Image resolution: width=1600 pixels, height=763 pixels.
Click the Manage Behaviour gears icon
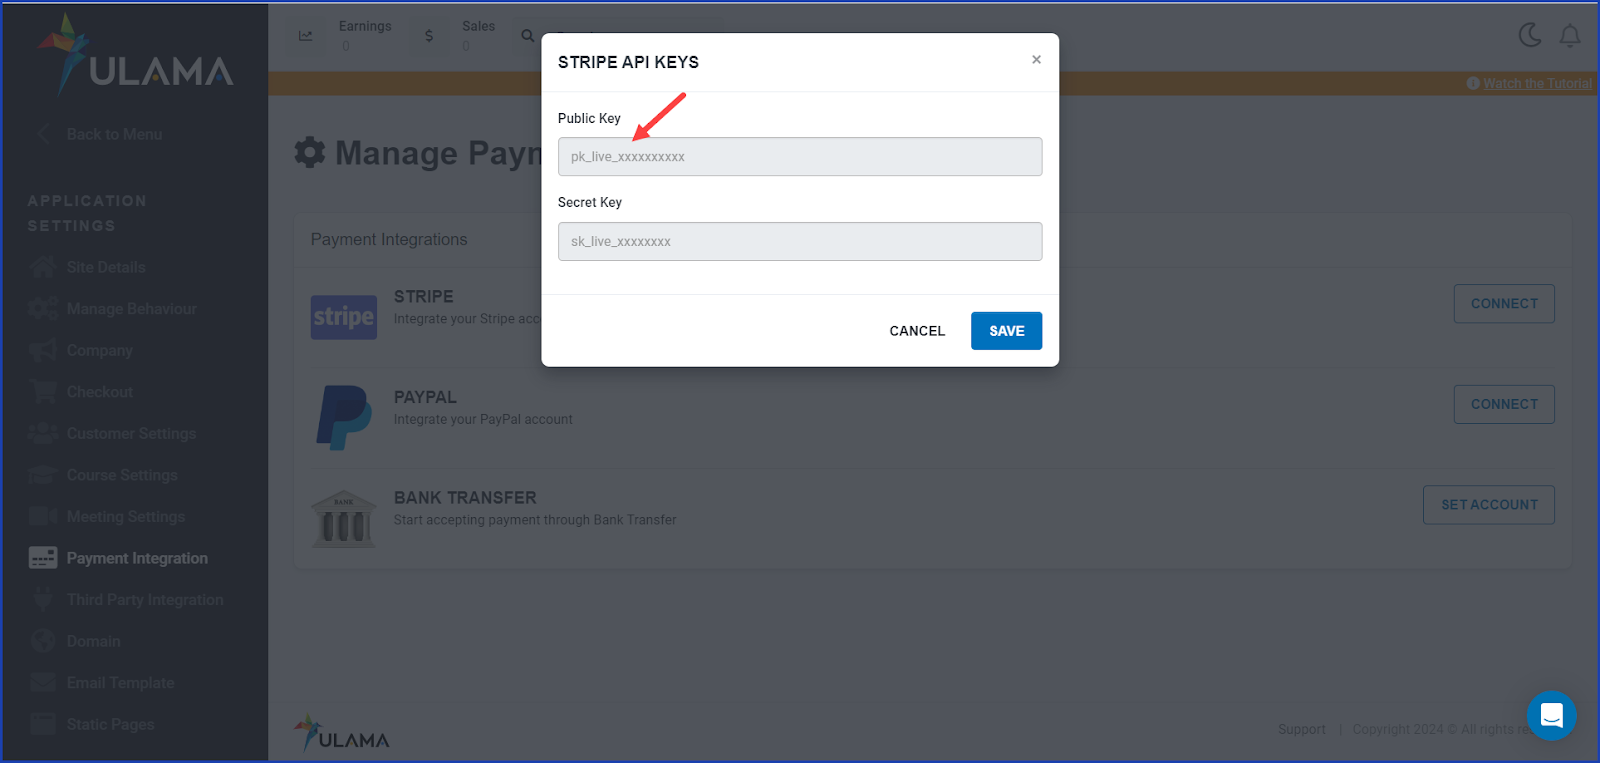(x=43, y=309)
